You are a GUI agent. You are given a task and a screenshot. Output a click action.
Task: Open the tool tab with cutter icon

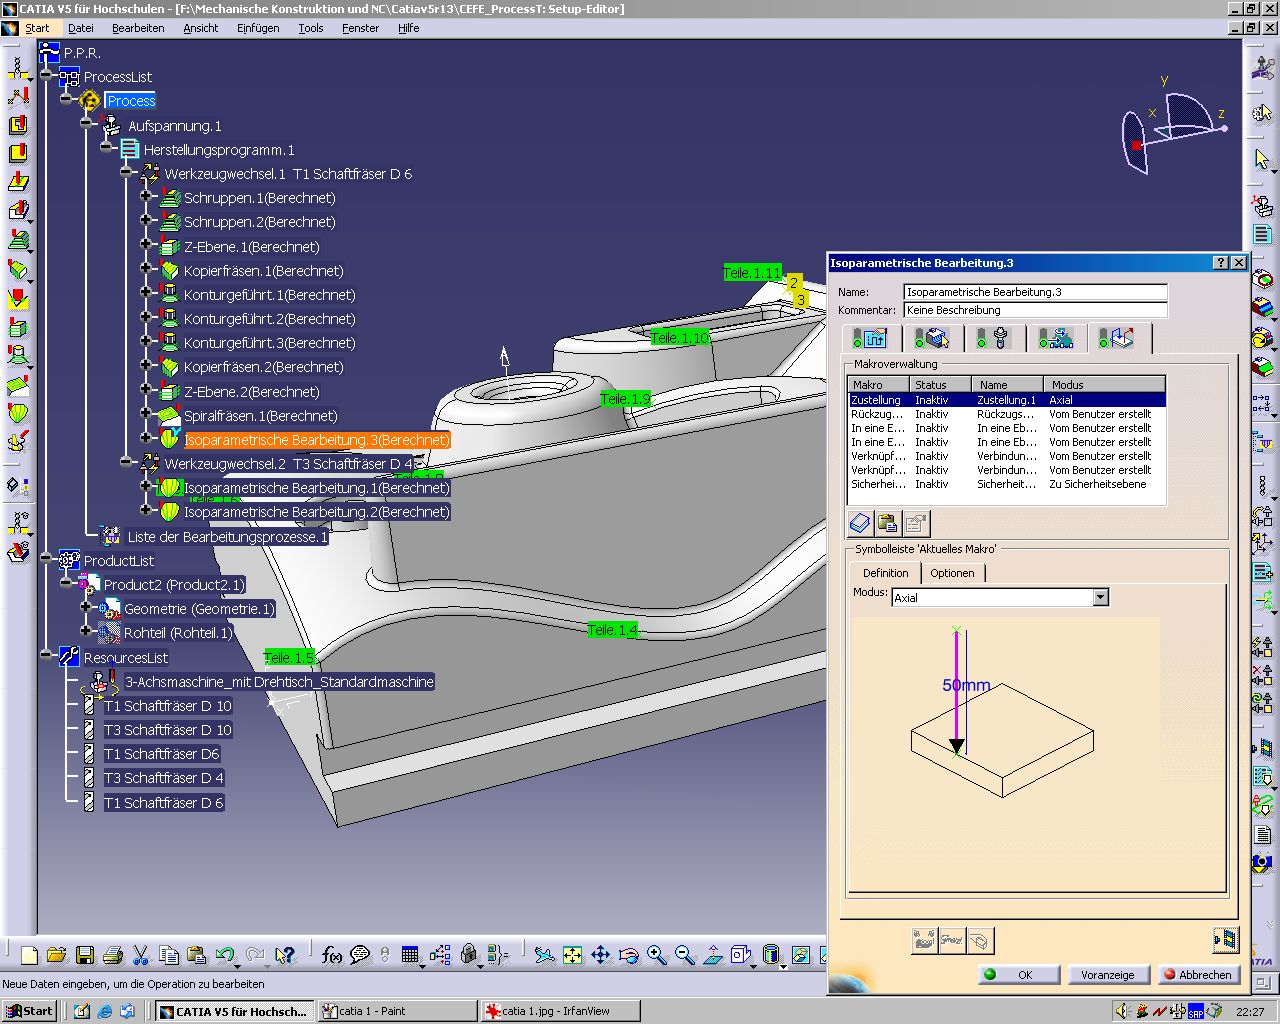(x=993, y=338)
